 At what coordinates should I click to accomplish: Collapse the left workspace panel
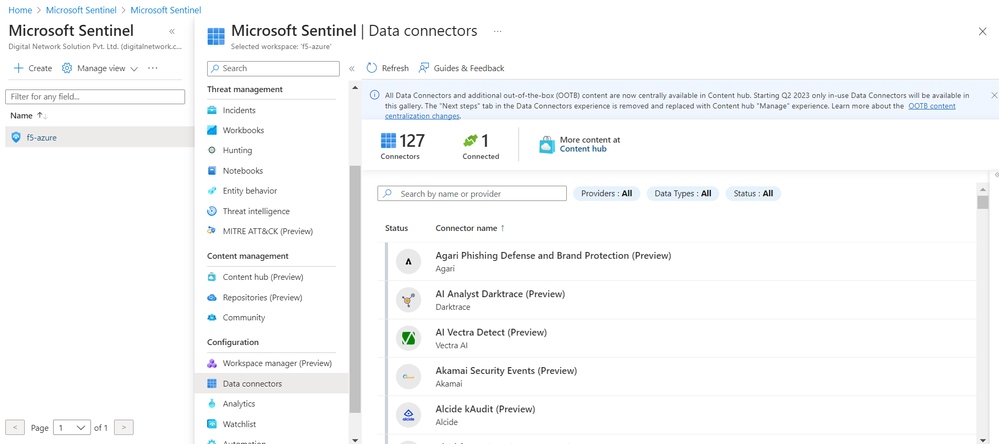[172, 32]
